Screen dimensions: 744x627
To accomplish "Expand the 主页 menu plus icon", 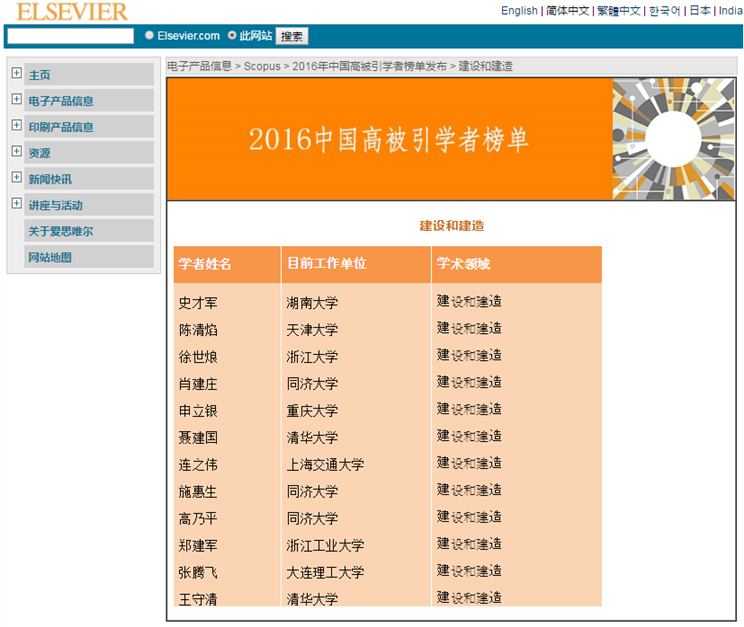I will (17, 73).
